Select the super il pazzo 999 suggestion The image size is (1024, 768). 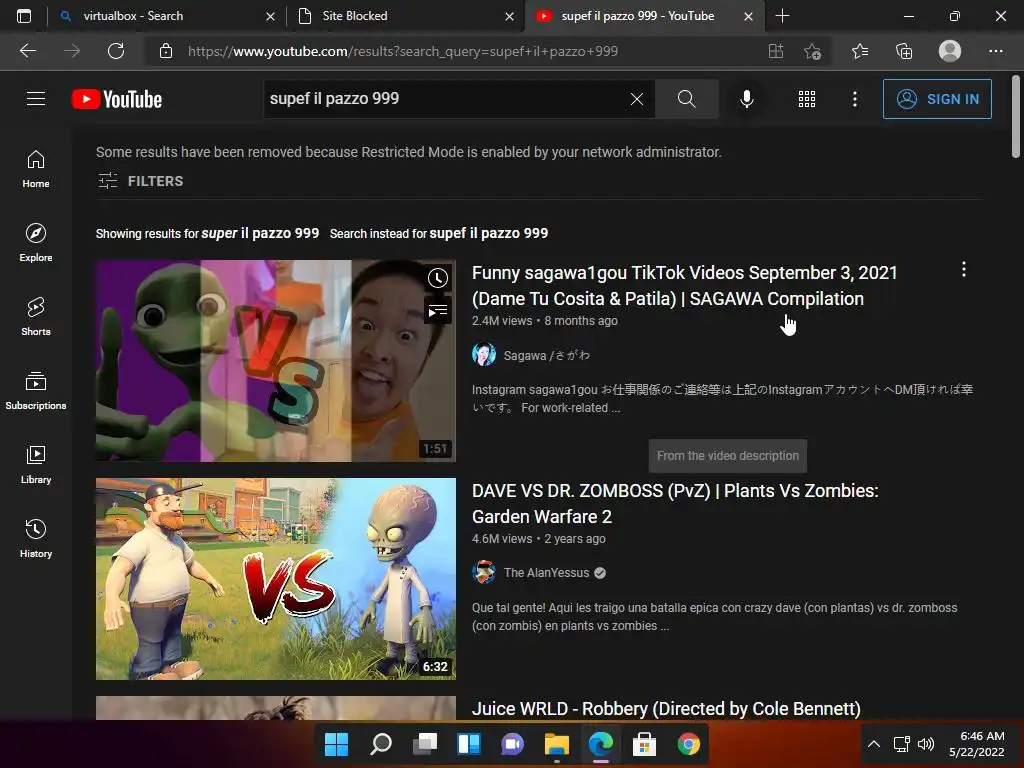coord(260,233)
